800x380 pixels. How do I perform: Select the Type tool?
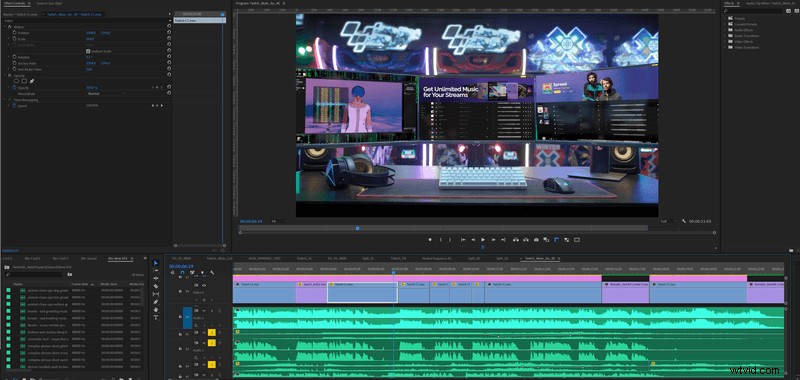point(156,317)
